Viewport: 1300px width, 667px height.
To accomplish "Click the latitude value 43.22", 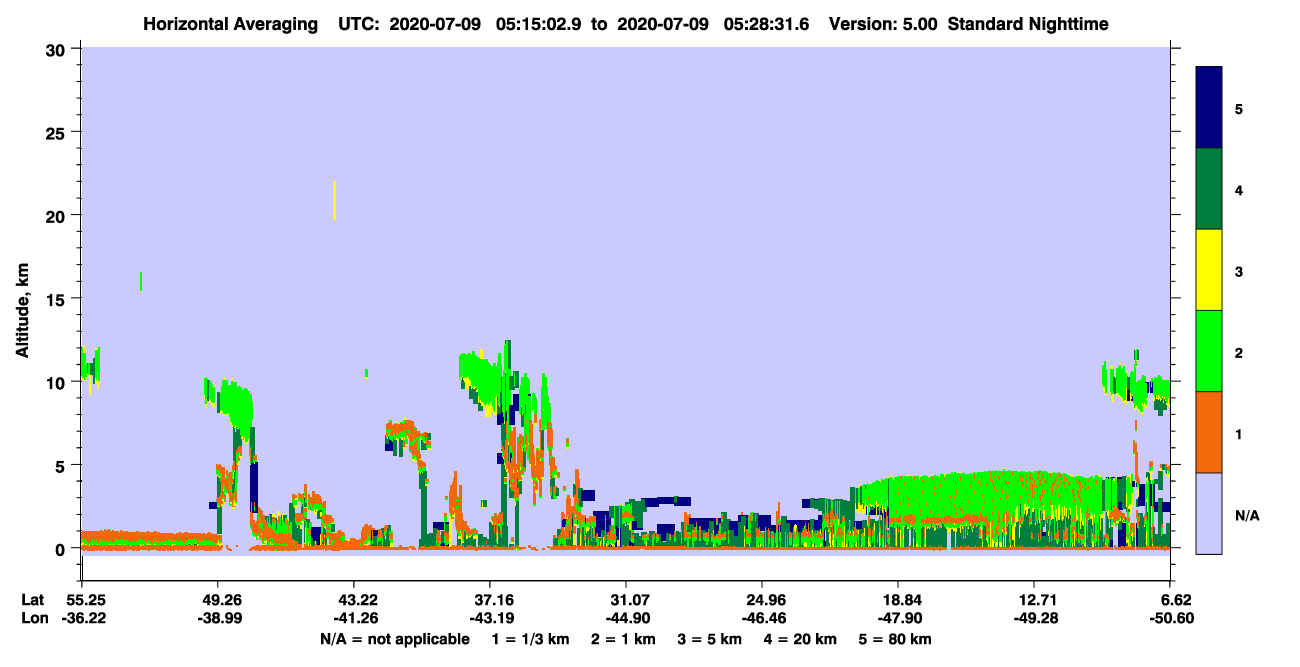I will 353,600.
